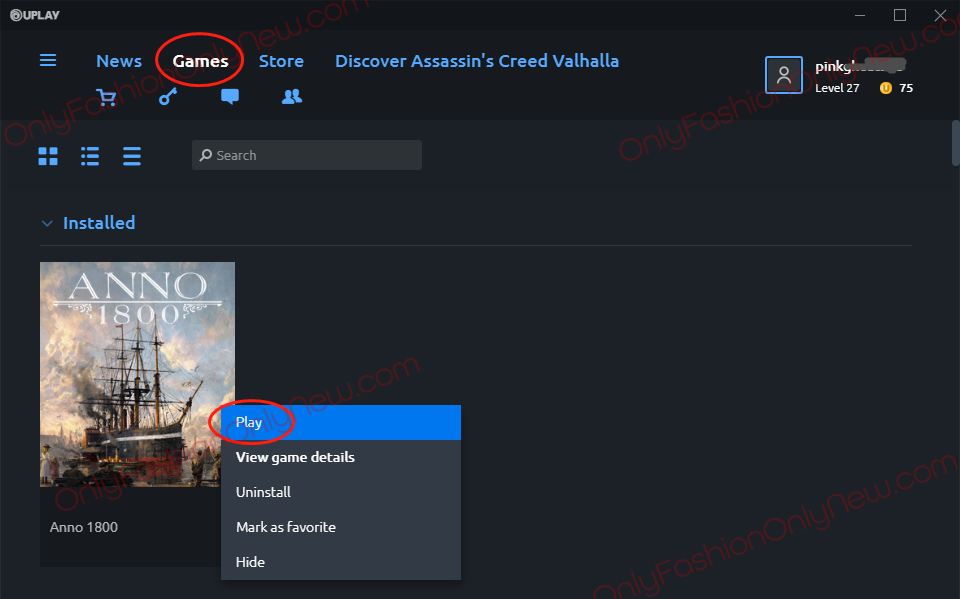This screenshot has width=960, height=599.
Task: Go to the News tab
Action: (x=119, y=61)
